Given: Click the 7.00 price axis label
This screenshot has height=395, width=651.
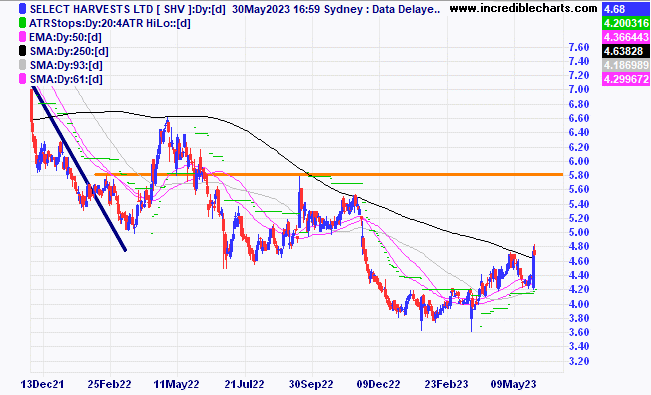Looking at the screenshot, I should click(579, 89).
